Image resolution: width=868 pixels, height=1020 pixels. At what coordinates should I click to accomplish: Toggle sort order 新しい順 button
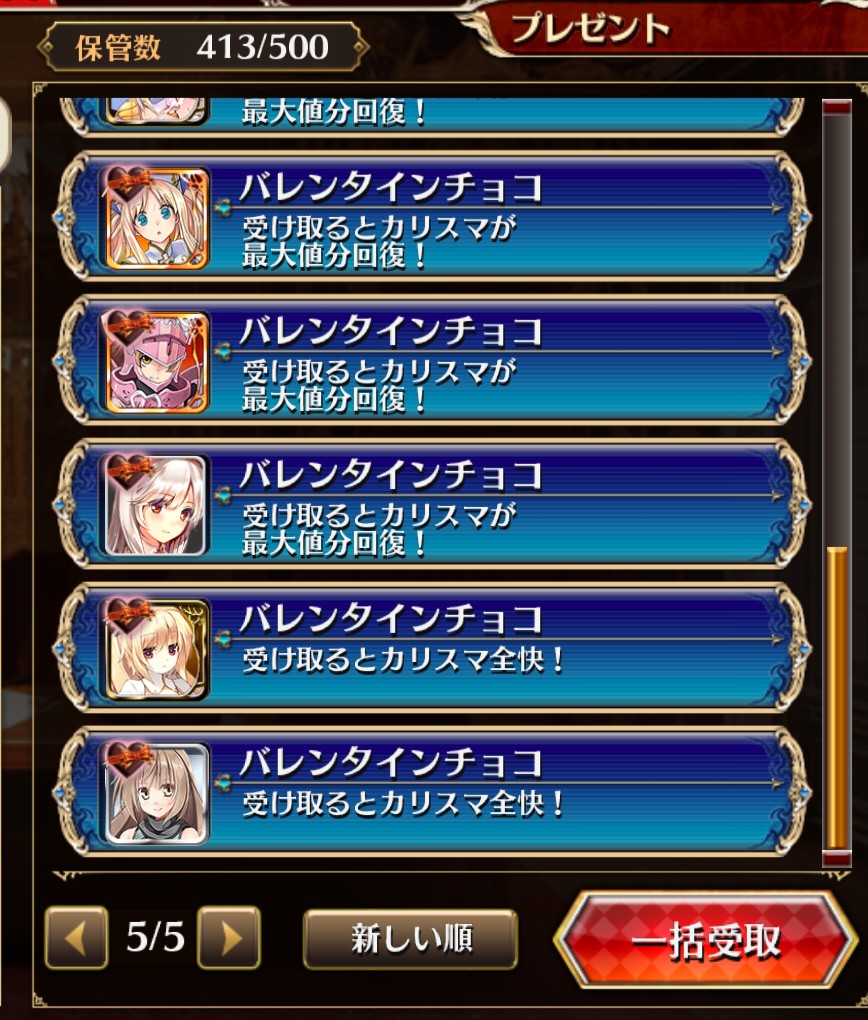411,939
